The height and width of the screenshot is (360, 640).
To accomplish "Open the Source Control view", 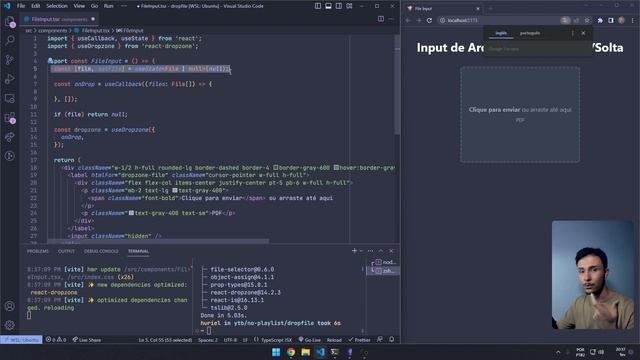I will pos(10,60).
